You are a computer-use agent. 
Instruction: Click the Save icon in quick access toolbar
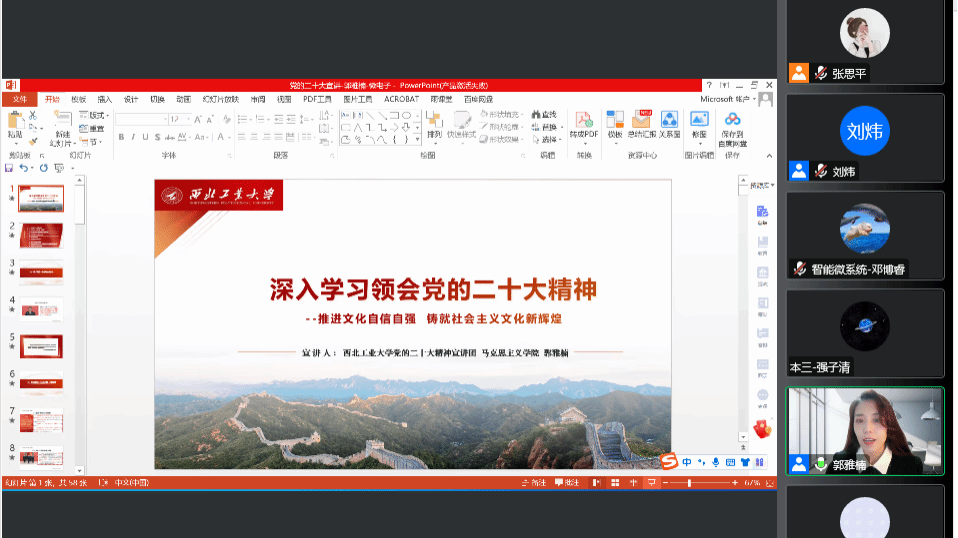11,168
